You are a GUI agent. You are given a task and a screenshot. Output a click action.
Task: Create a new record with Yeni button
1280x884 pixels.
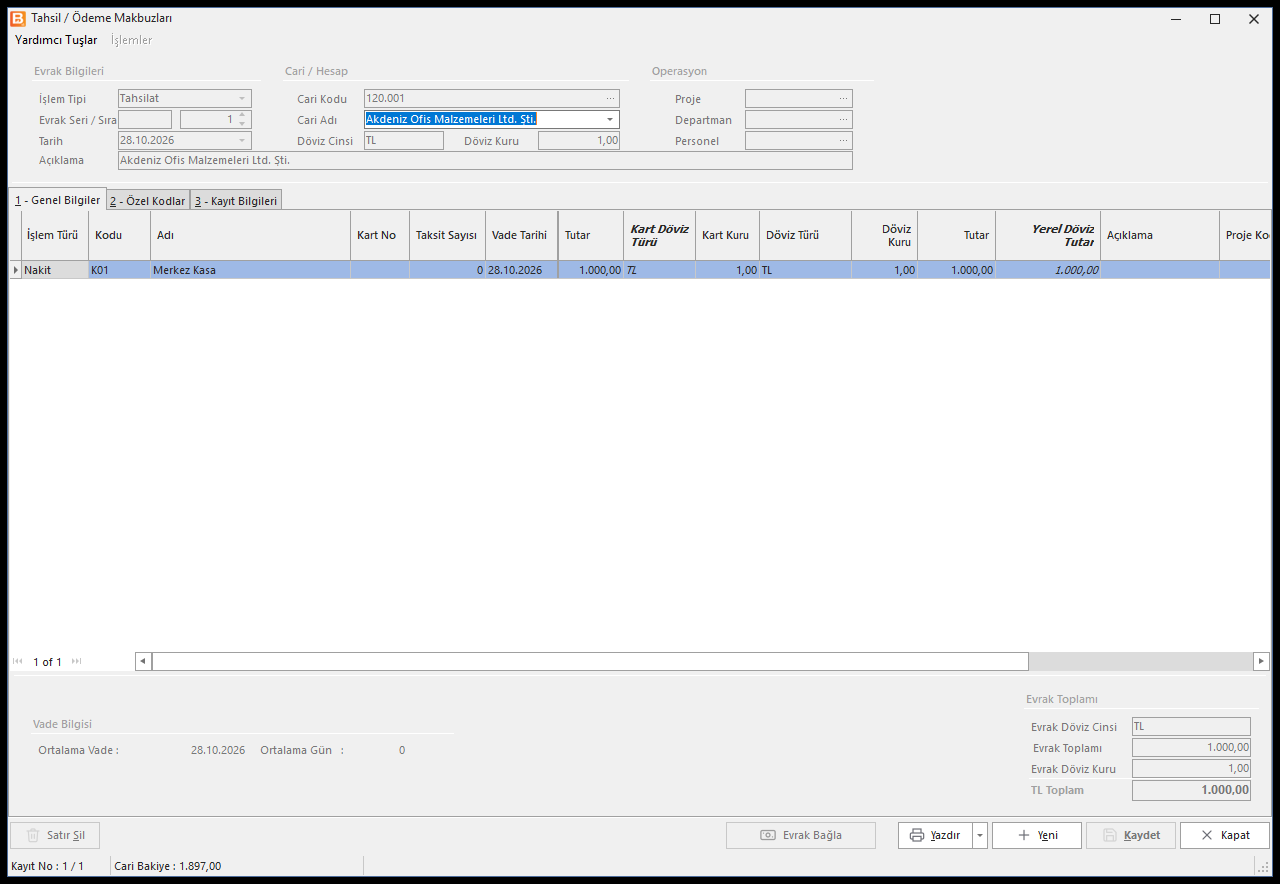tap(1037, 835)
